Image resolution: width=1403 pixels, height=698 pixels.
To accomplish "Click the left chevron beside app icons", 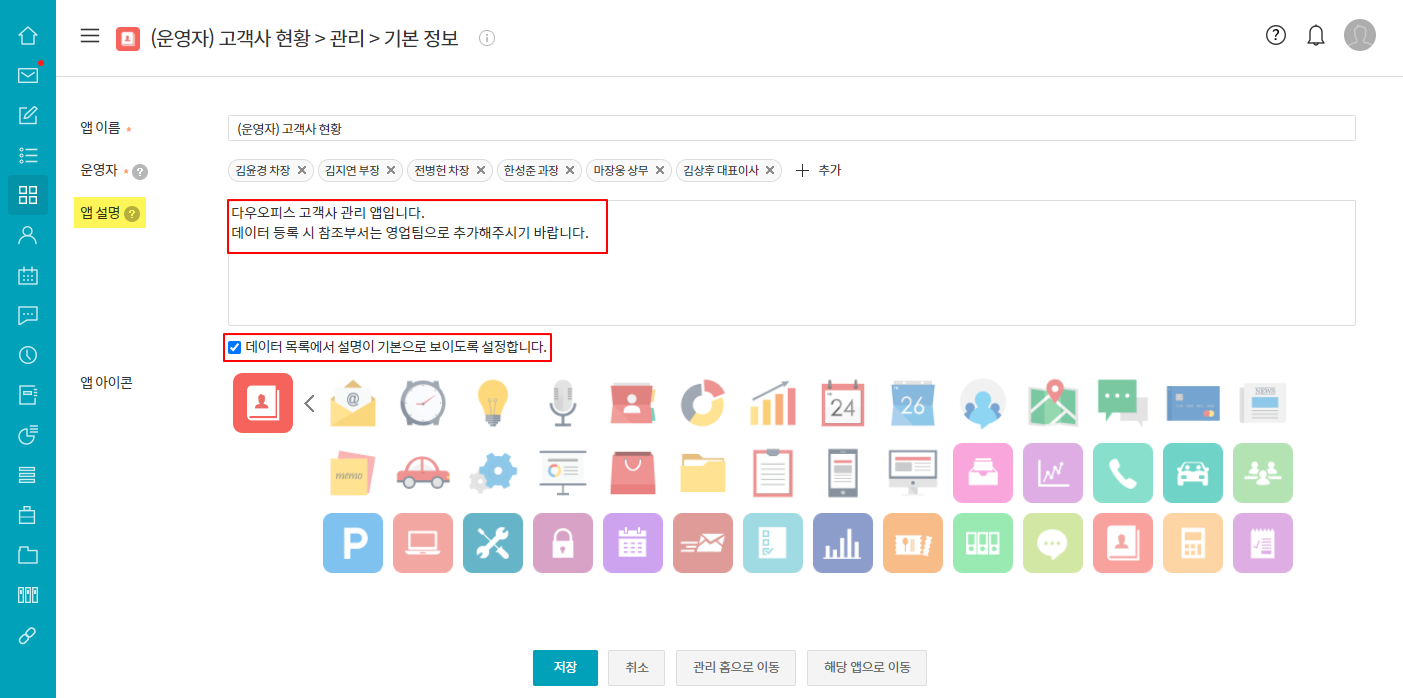I will 309,403.
